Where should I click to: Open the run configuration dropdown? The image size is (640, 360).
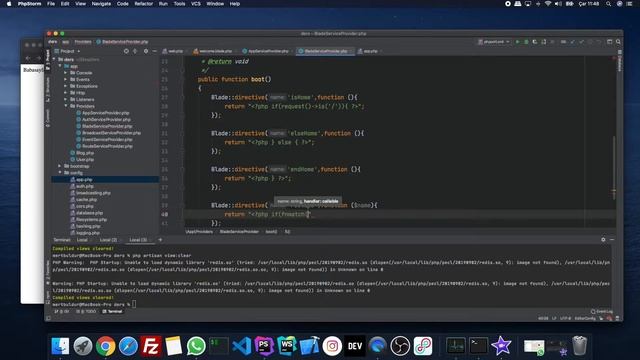(x=494, y=42)
